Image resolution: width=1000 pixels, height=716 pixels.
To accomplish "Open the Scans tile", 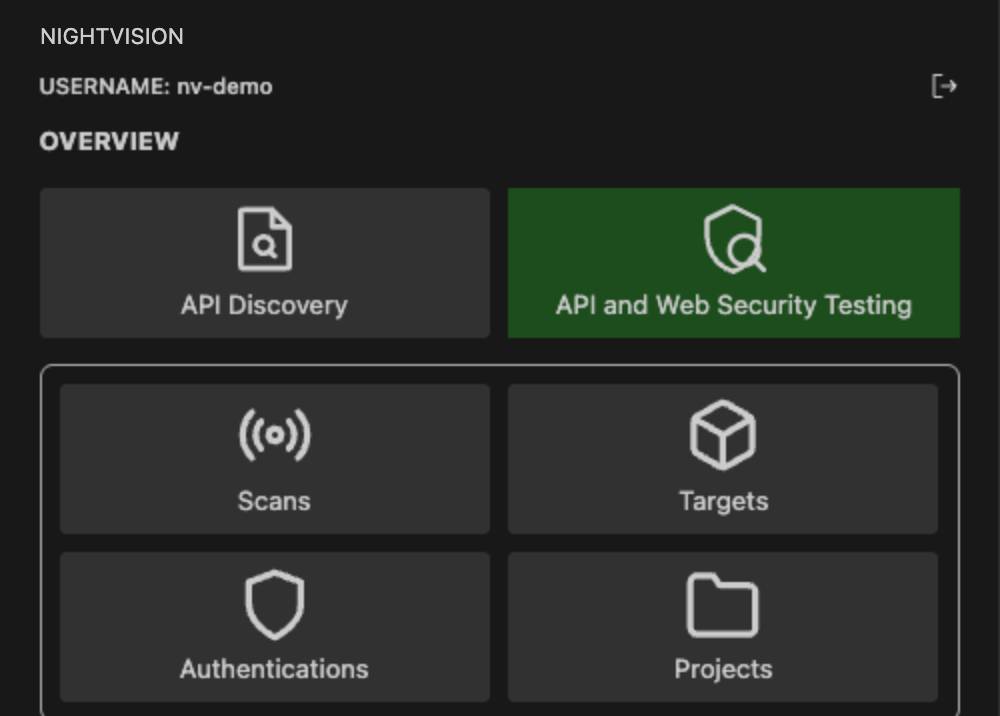I will tap(275, 458).
